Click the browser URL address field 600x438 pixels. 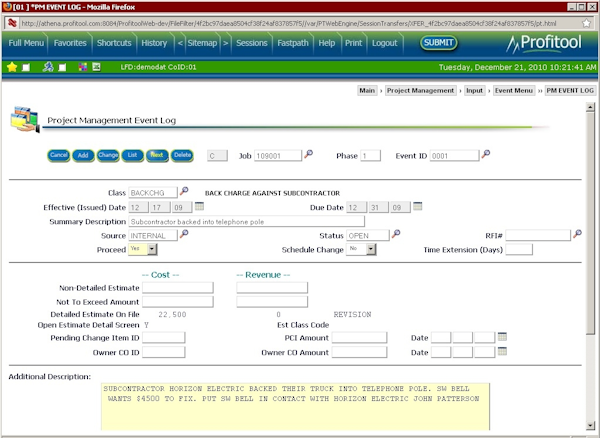[x=299, y=23]
